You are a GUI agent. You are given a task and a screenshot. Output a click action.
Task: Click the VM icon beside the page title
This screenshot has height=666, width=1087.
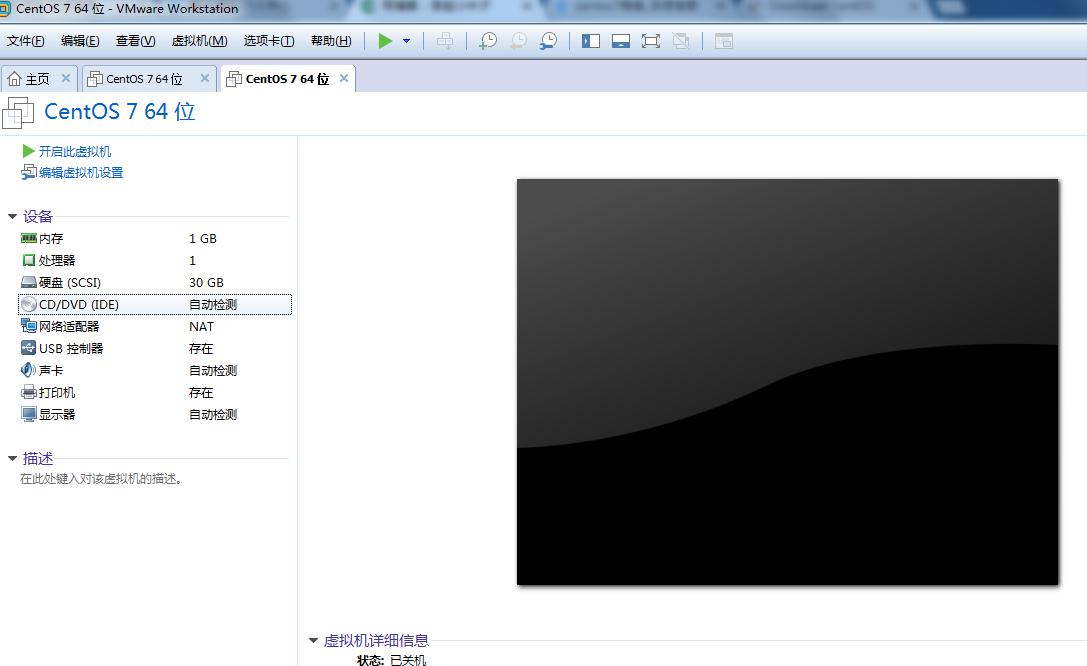click(x=18, y=113)
